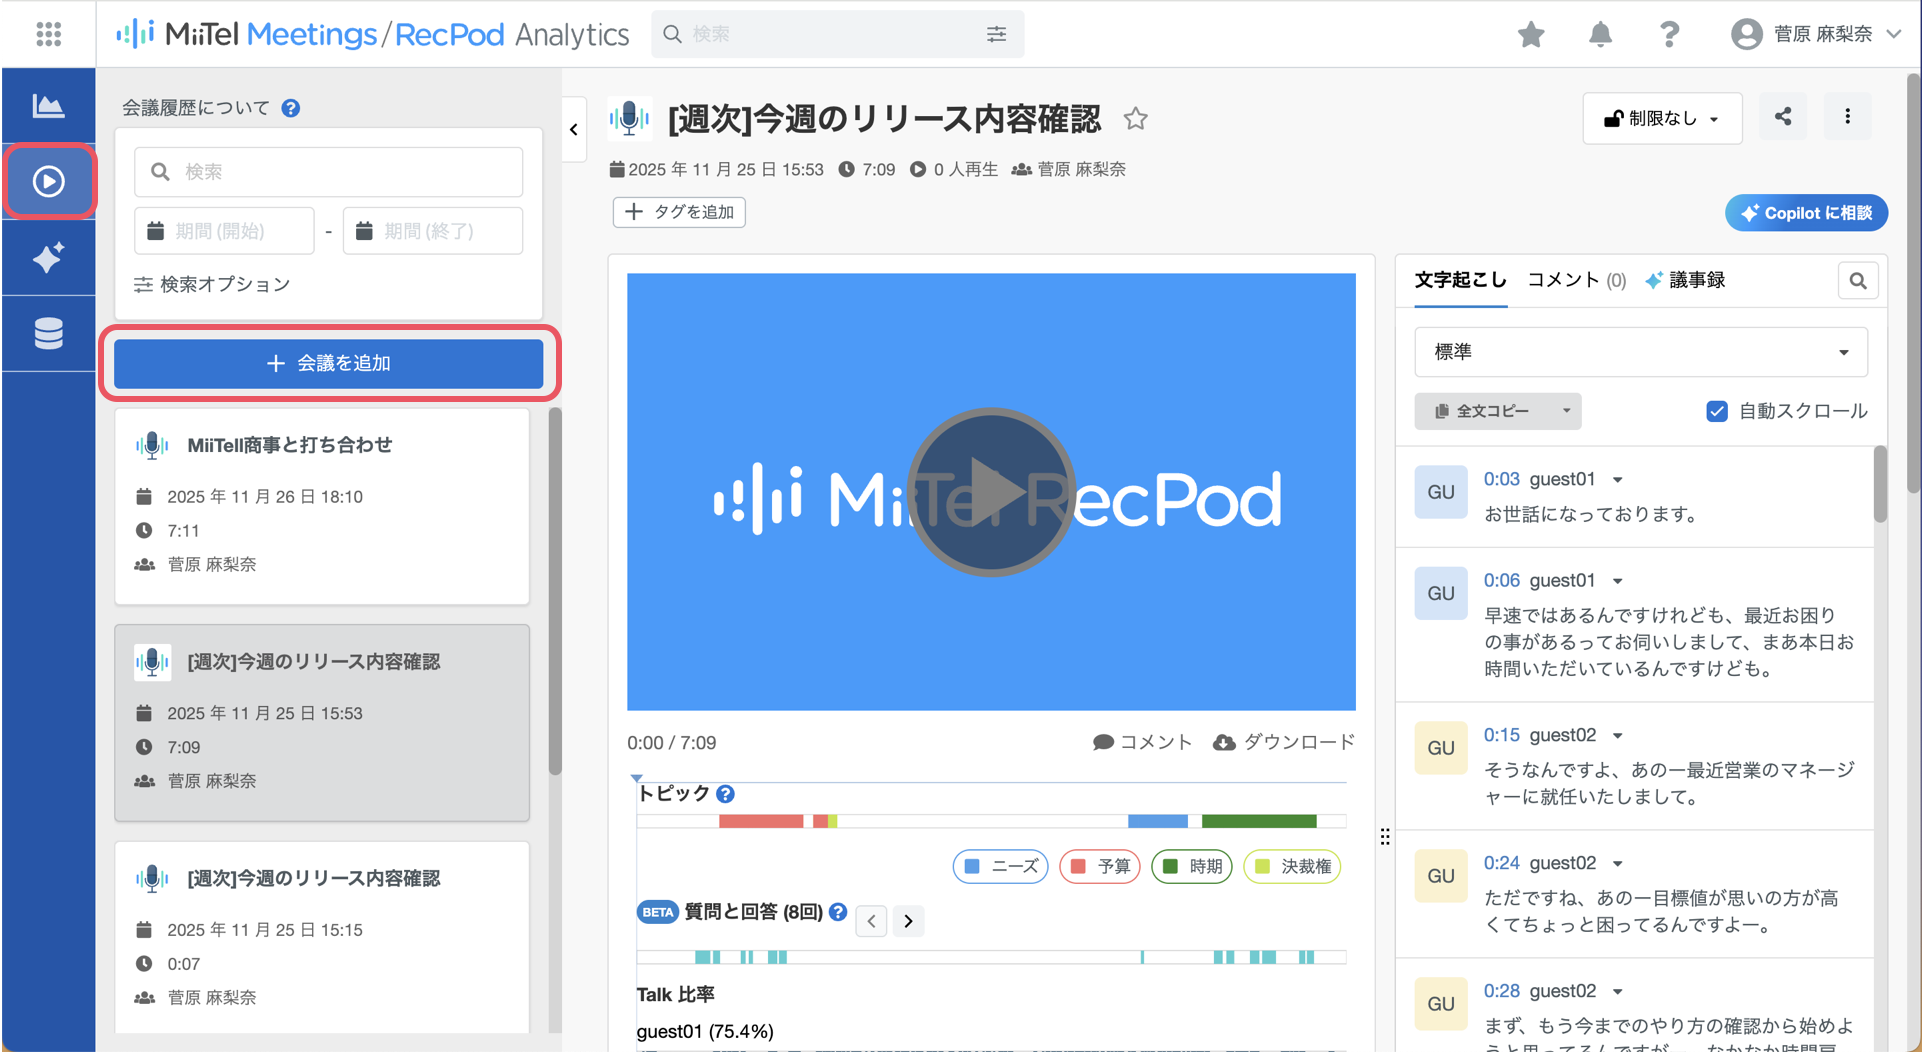Click the meeting list scrollbar
Screen dimensions: 1922x1052
pyautogui.click(x=555, y=591)
